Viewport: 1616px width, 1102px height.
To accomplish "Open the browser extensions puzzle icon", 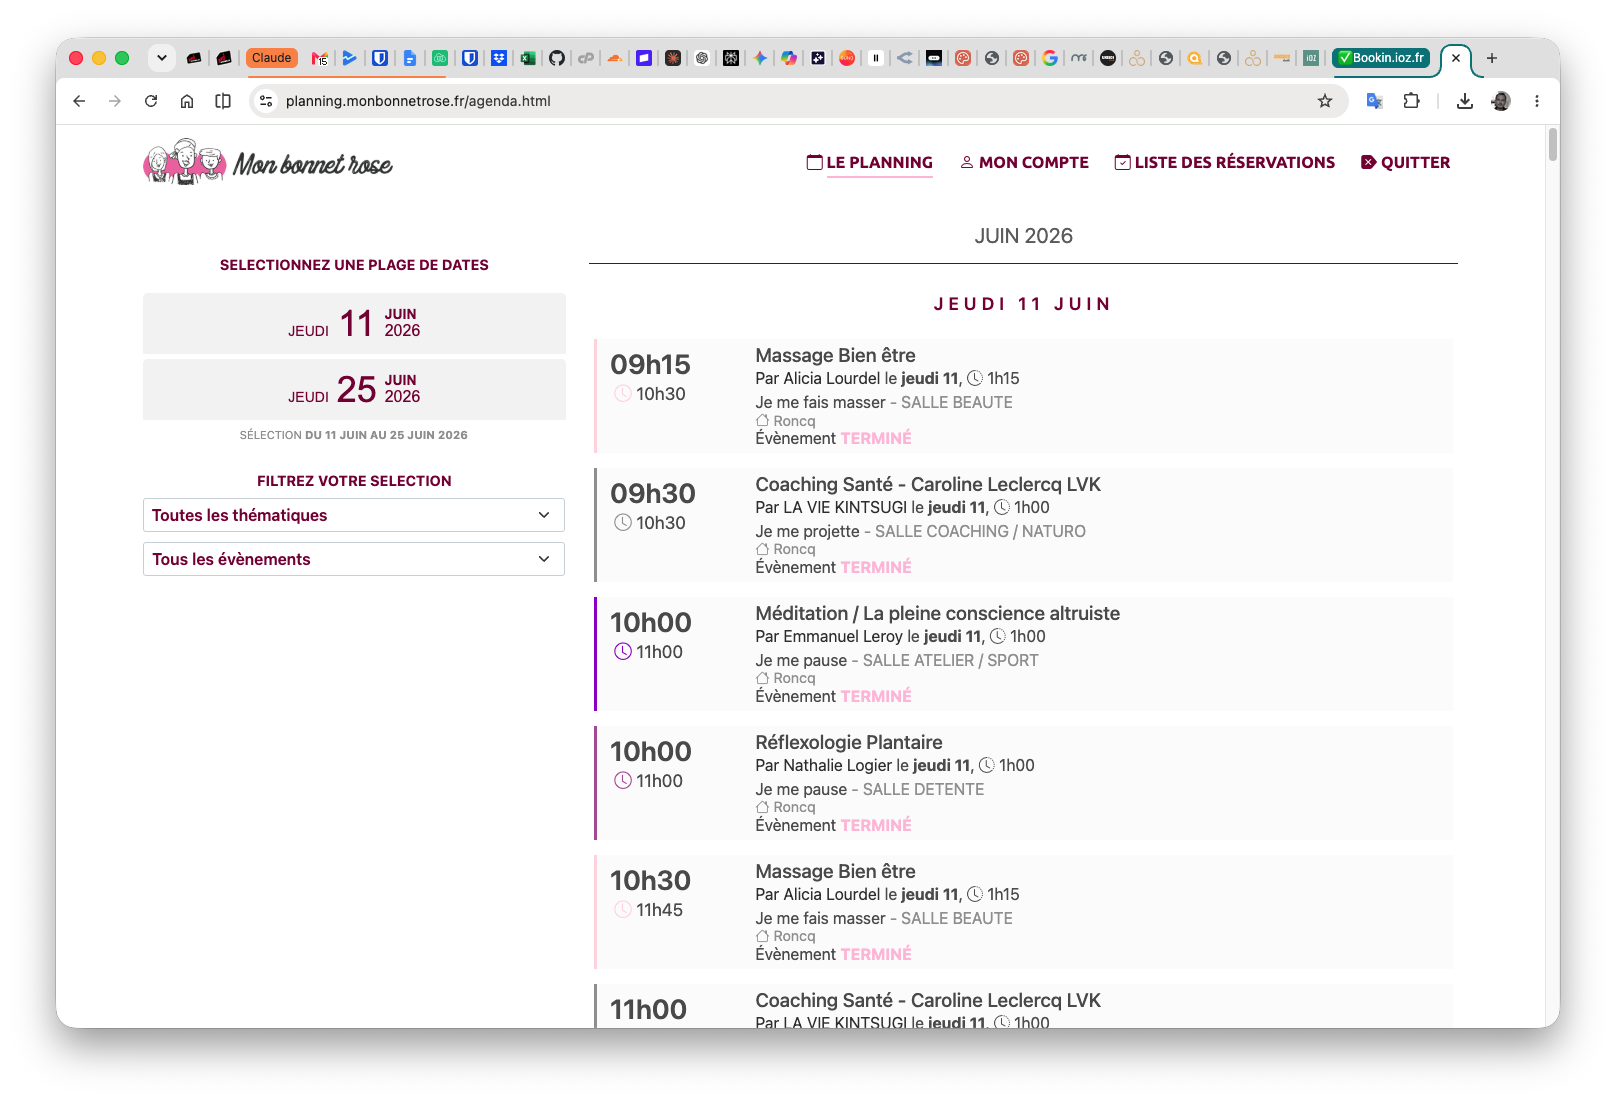I will [x=1411, y=101].
